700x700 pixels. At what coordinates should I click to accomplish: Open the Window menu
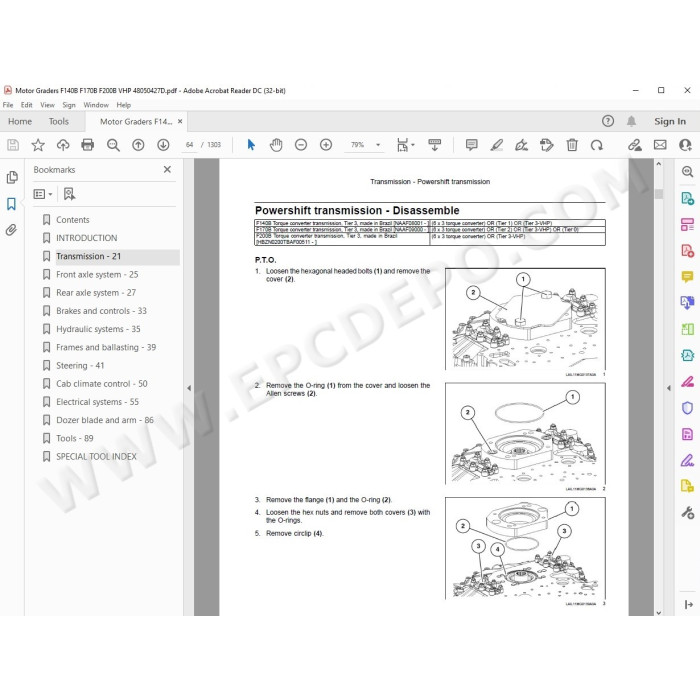96,105
